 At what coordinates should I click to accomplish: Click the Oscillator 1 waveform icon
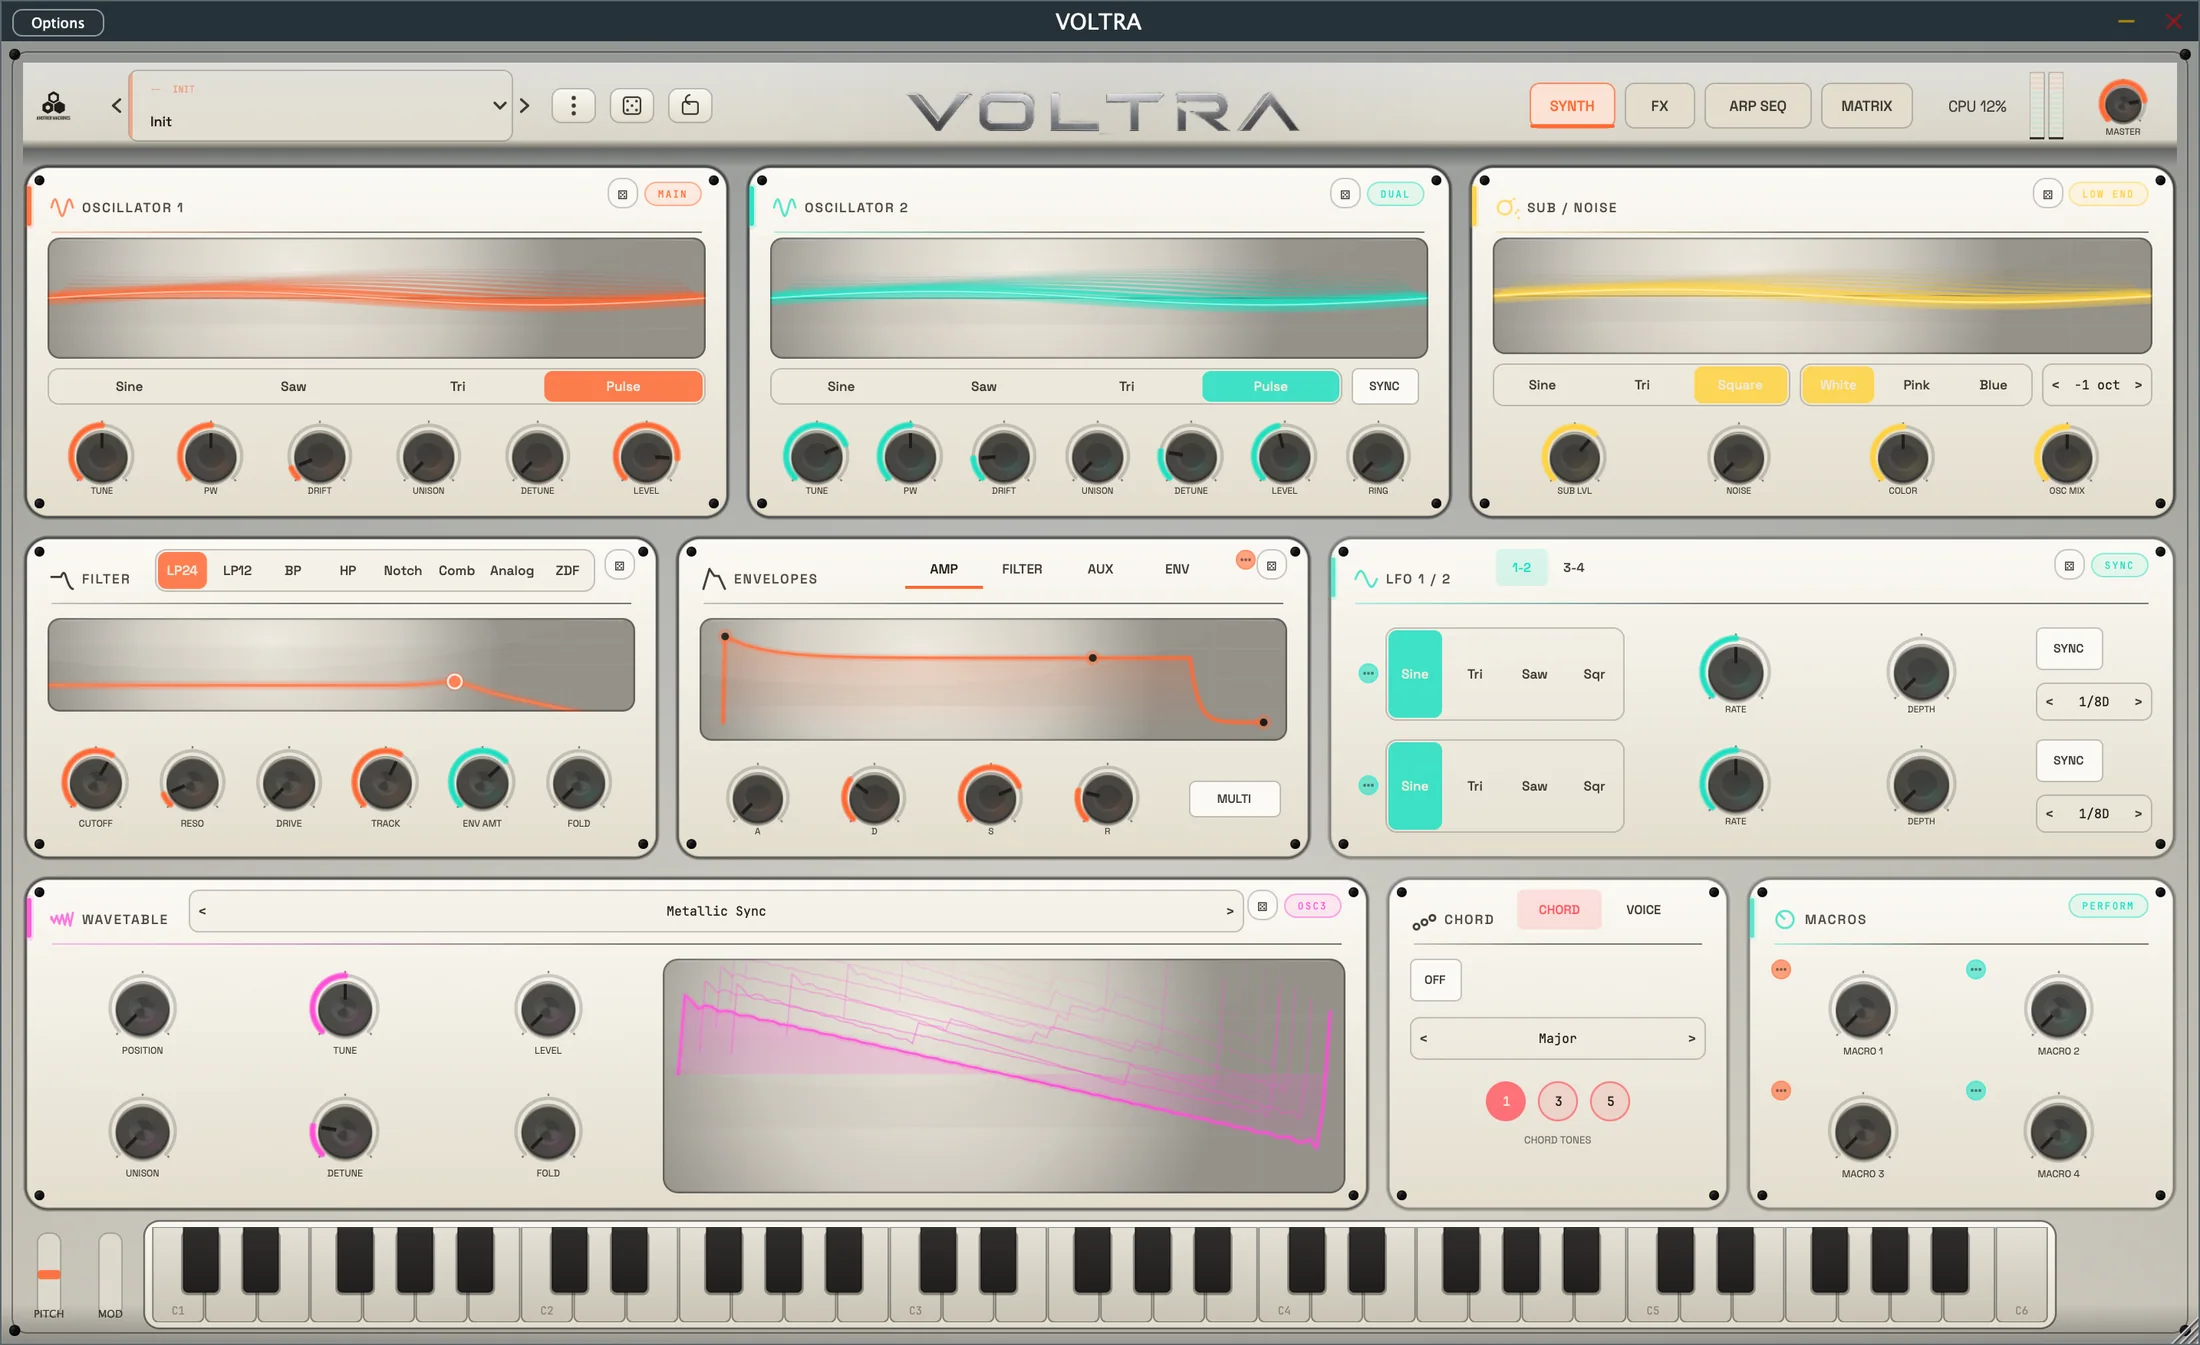pyautogui.click(x=62, y=207)
